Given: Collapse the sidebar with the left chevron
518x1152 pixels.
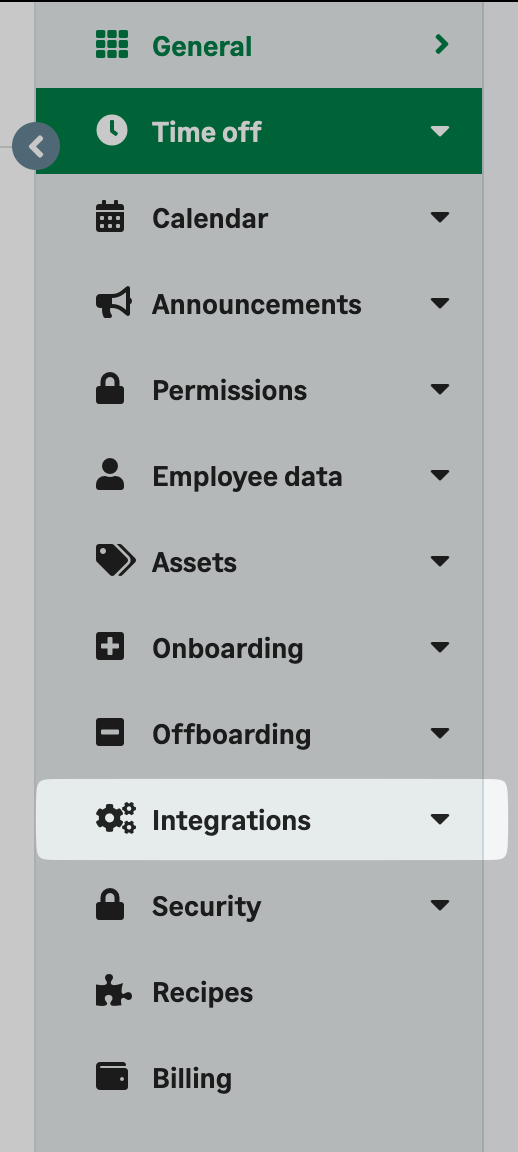Looking at the screenshot, I should pyautogui.click(x=36, y=147).
